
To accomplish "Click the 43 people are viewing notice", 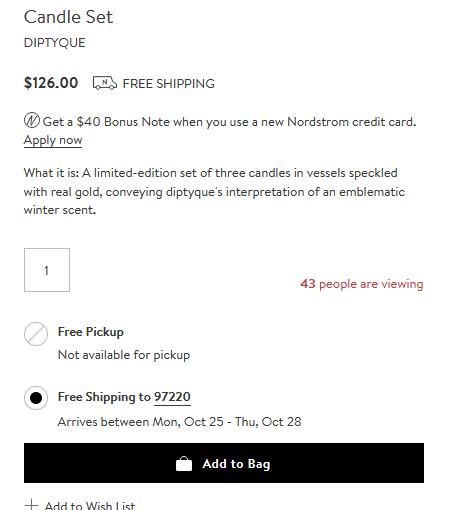I will click(362, 284).
